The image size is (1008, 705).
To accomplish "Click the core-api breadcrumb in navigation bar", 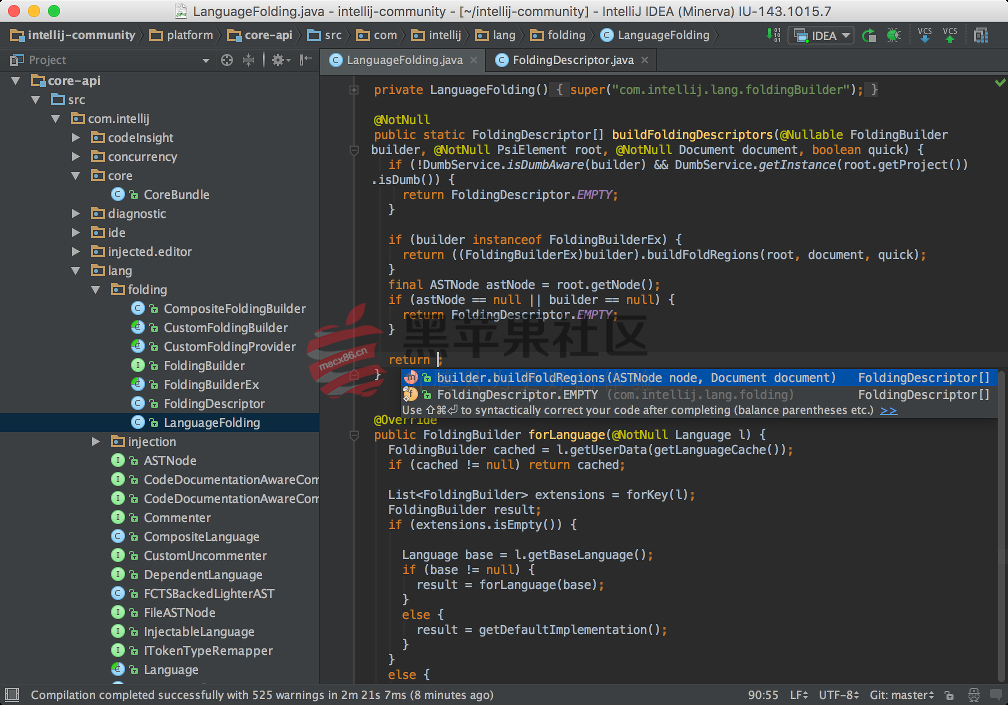I will [x=260, y=35].
